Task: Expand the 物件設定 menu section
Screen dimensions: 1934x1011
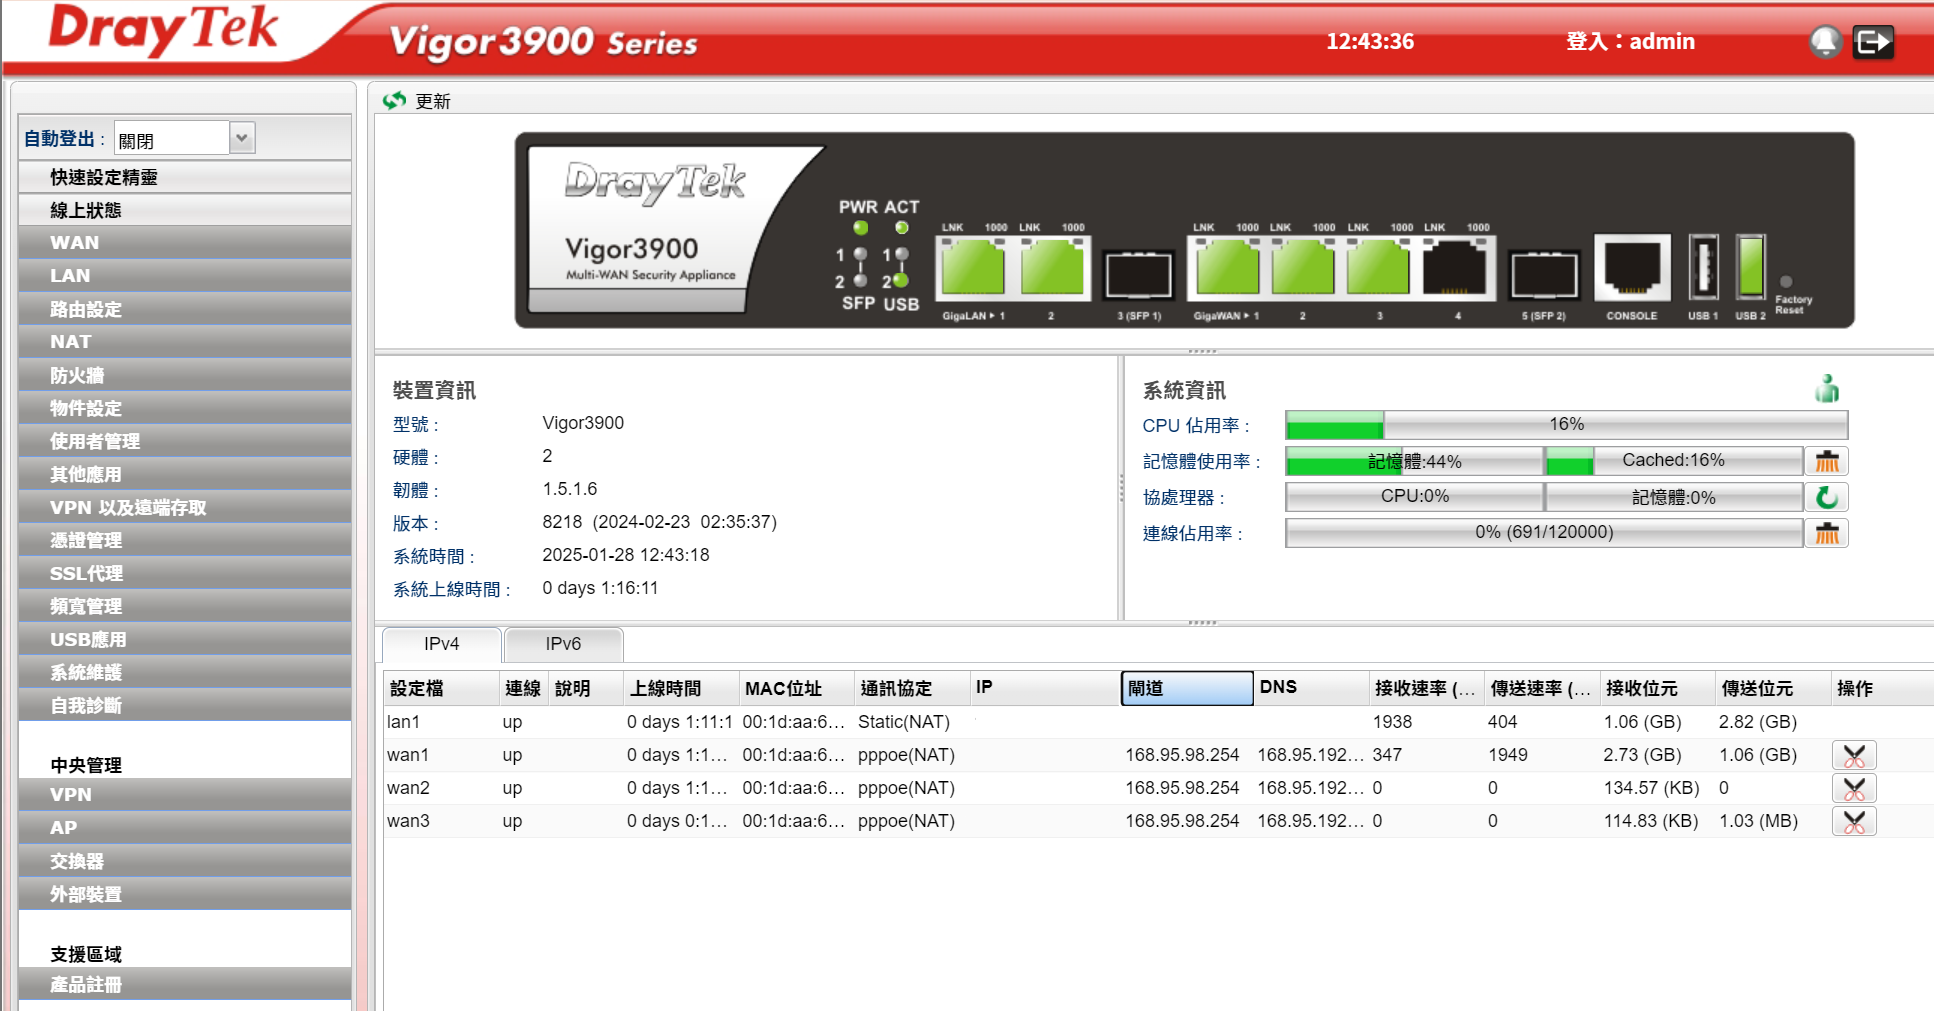Action: pos(184,407)
